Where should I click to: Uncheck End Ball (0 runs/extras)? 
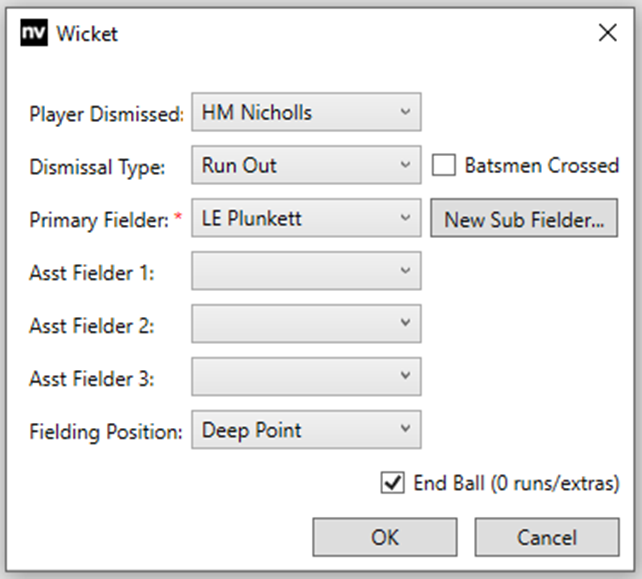[x=392, y=484]
